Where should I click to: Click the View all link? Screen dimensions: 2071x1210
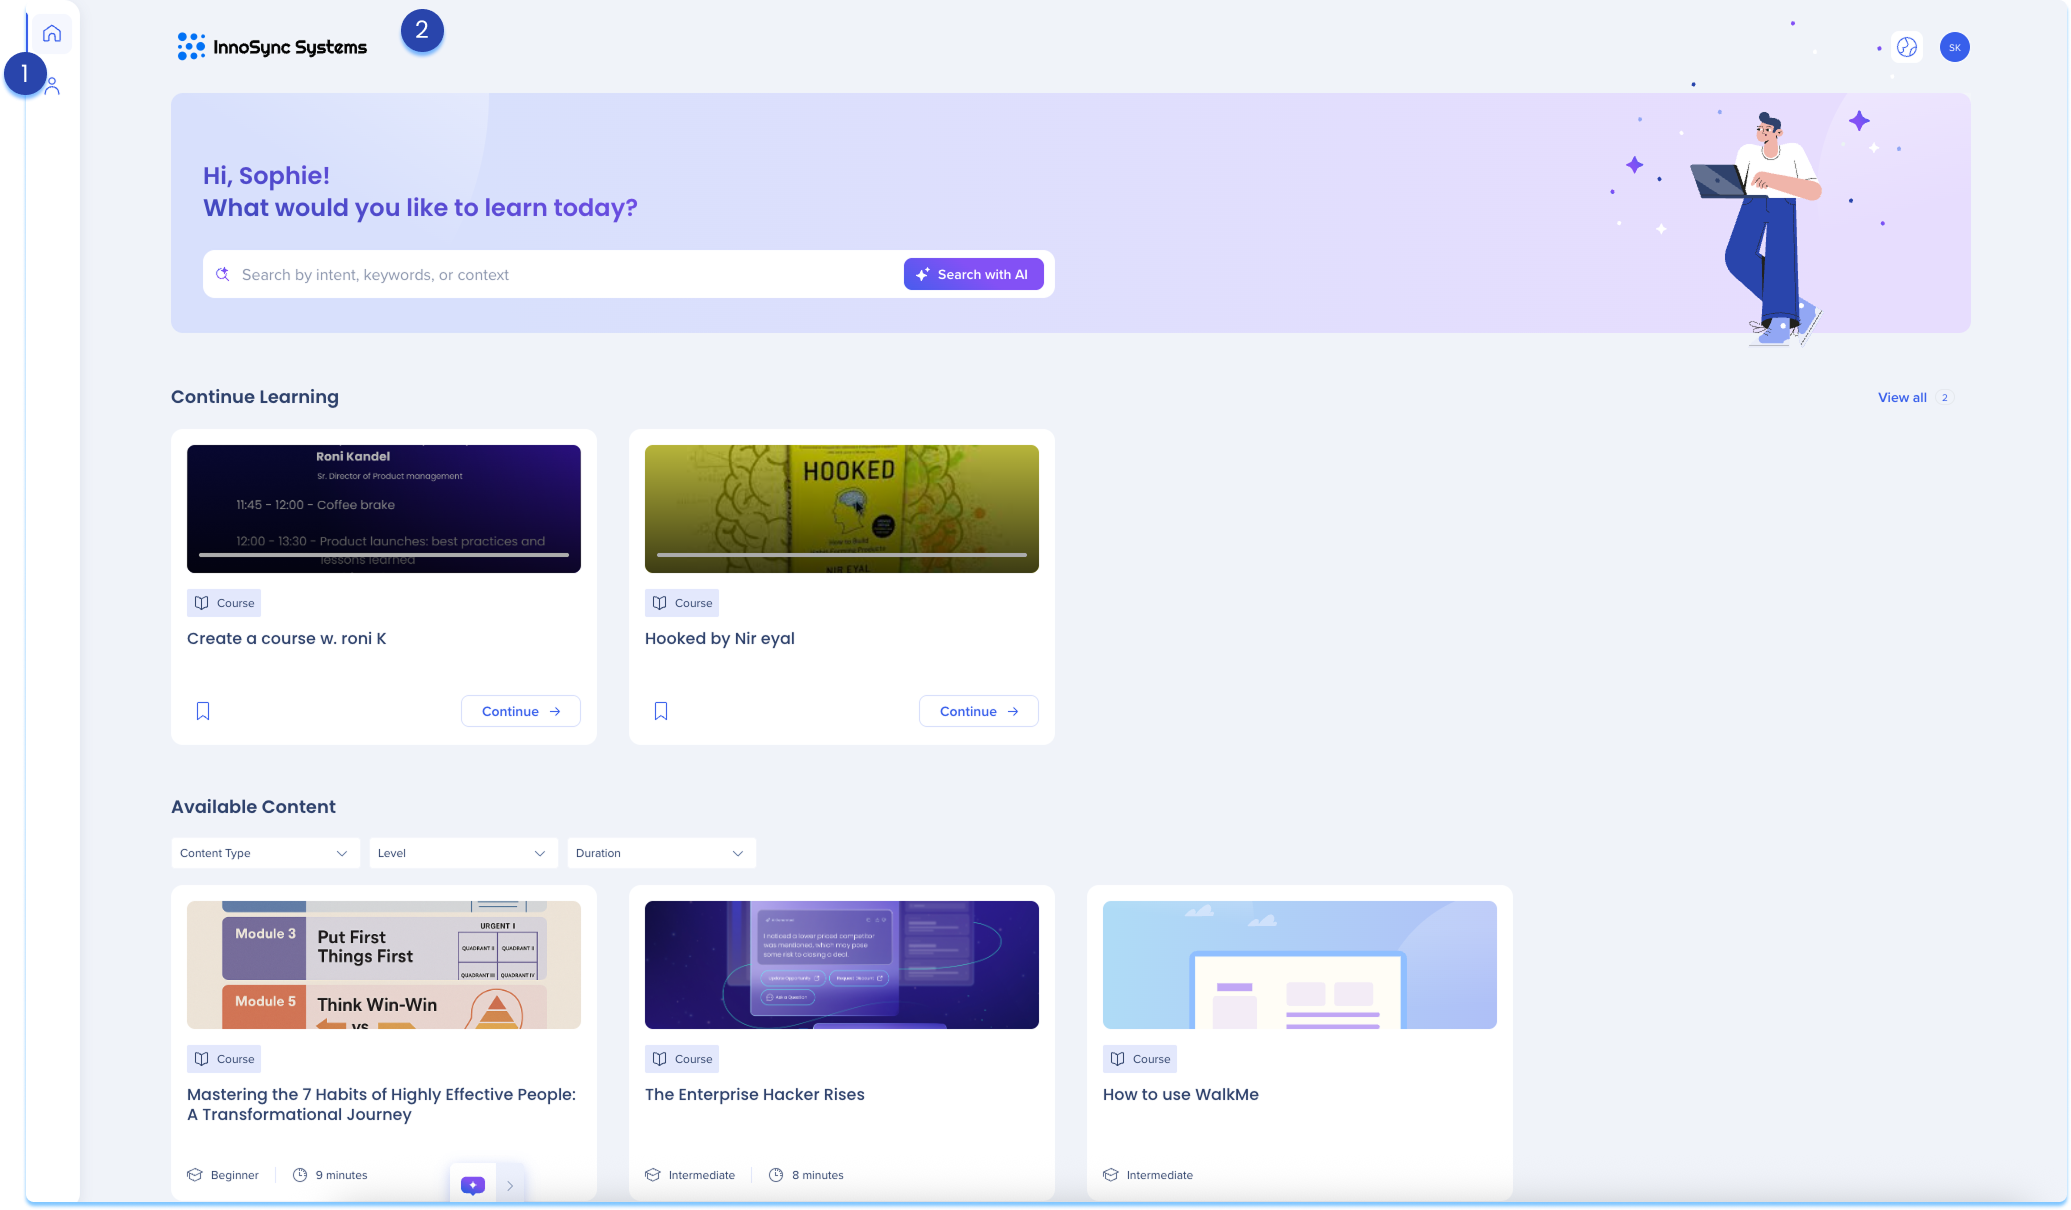(x=1901, y=397)
